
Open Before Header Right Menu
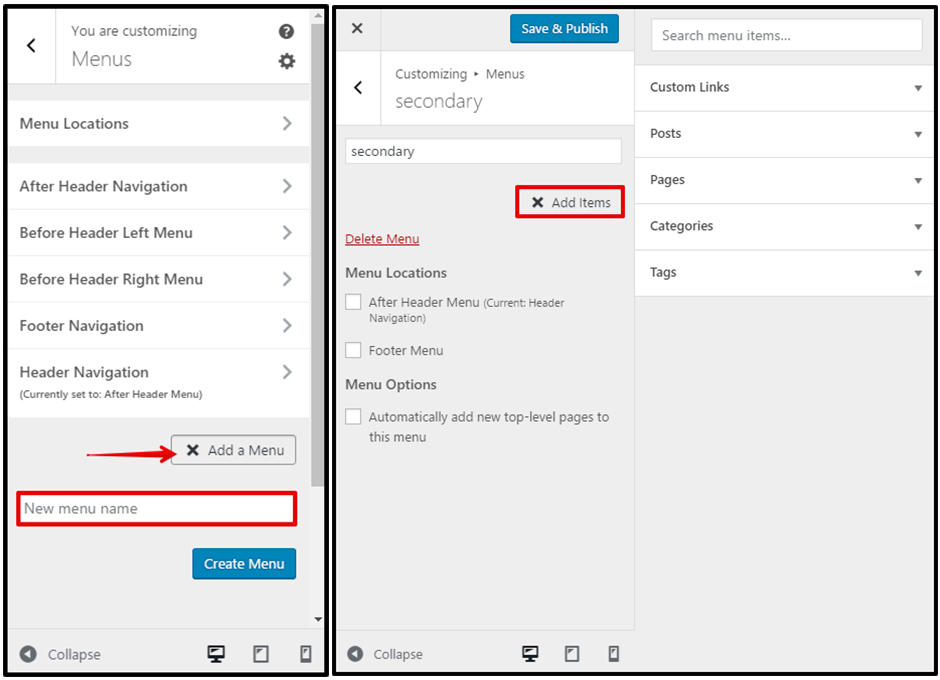point(159,279)
